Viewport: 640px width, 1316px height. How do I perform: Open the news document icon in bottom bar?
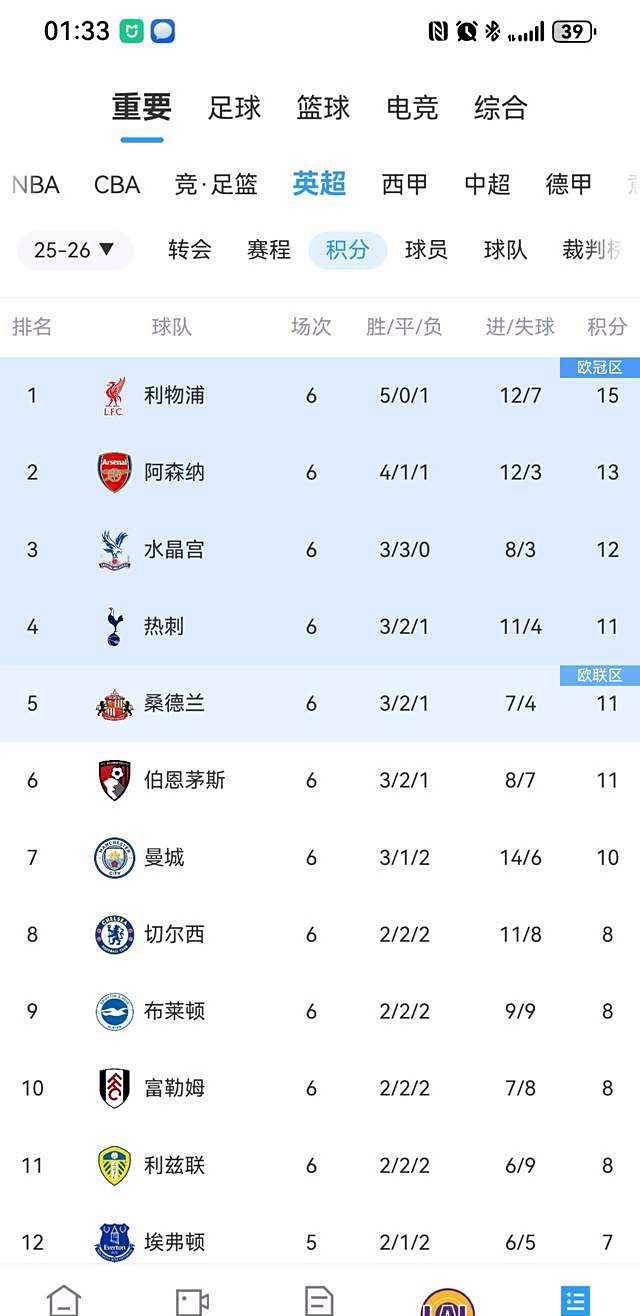click(x=319, y=1299)
